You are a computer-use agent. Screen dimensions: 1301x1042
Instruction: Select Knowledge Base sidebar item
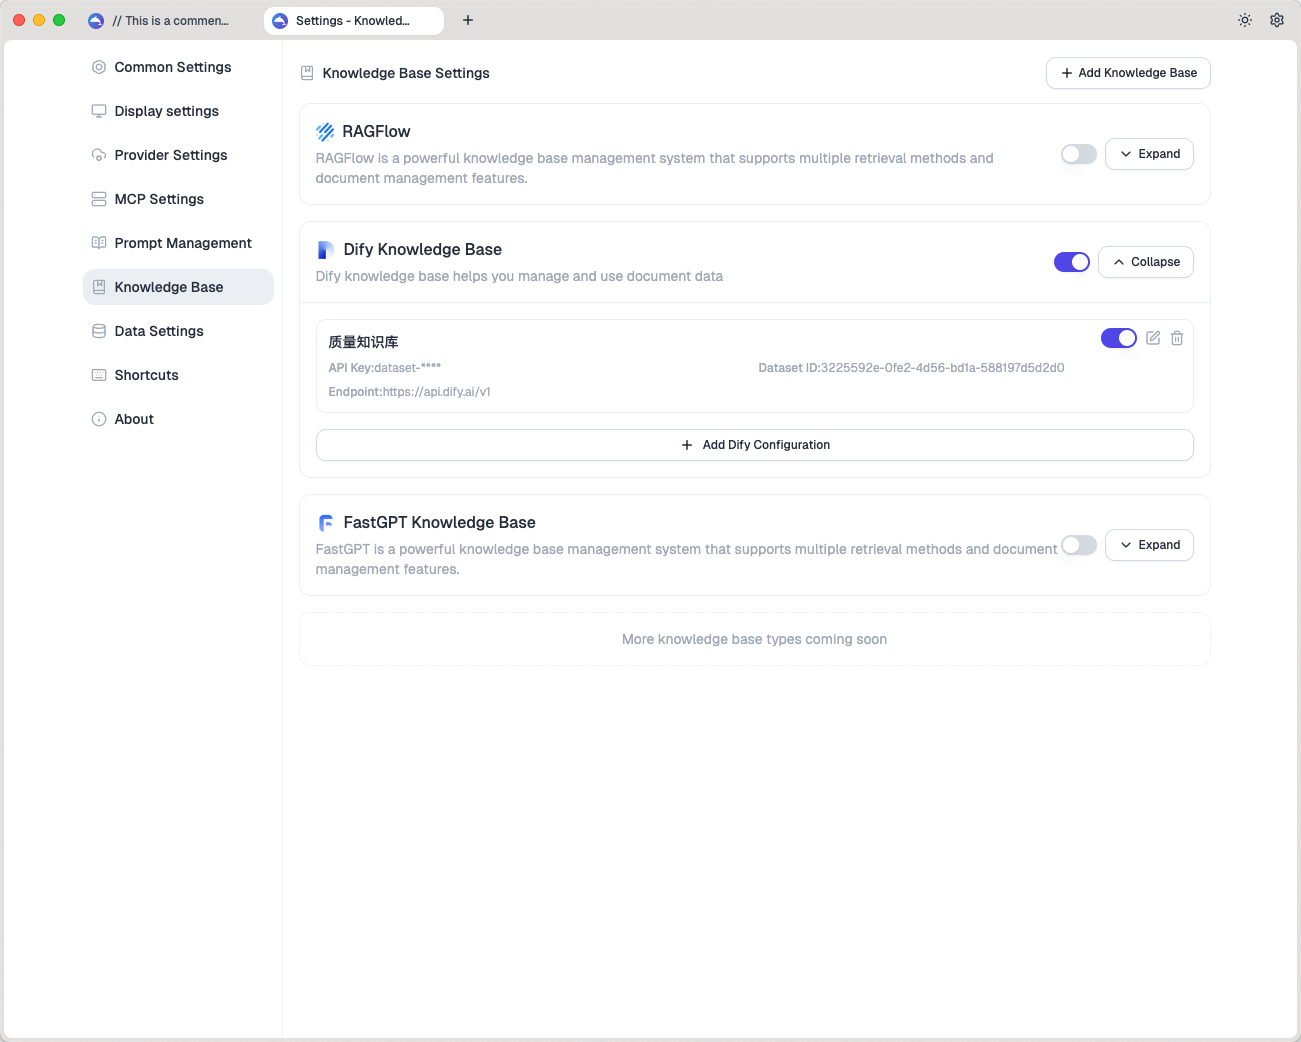(178, 287)
